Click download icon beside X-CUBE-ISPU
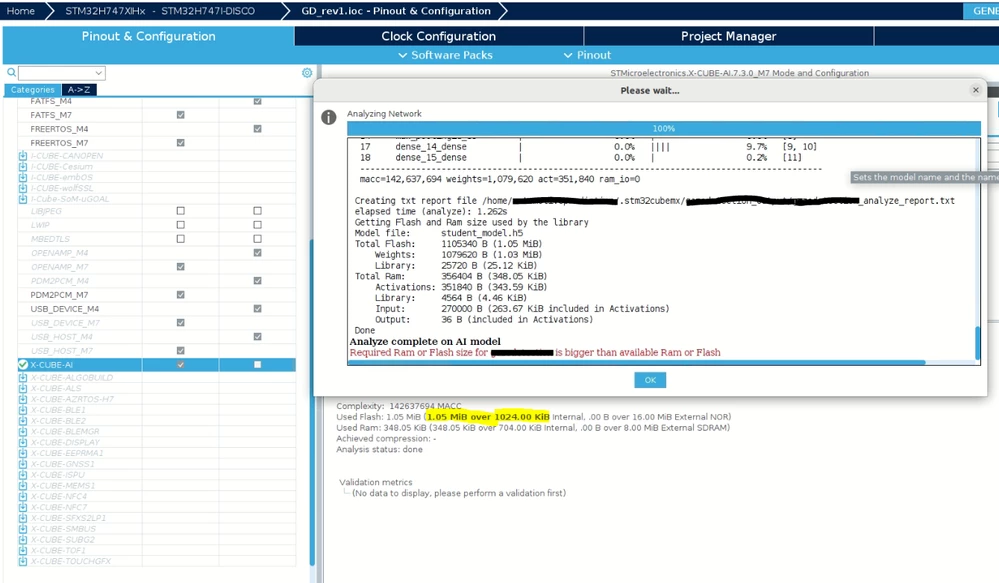The width and height of the screenshot is (999, 583). point(23,475)
